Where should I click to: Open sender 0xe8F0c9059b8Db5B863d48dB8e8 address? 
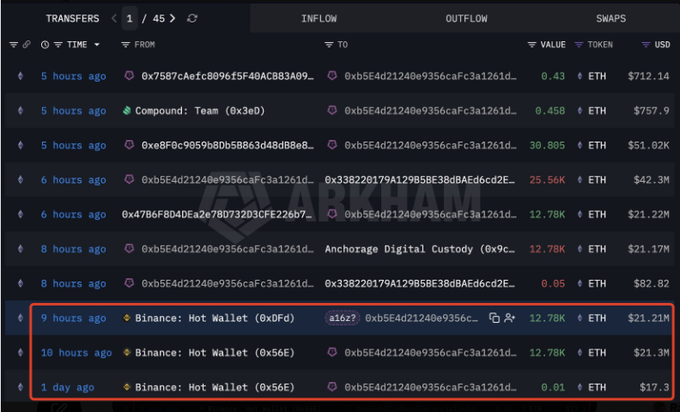[227, 145]
